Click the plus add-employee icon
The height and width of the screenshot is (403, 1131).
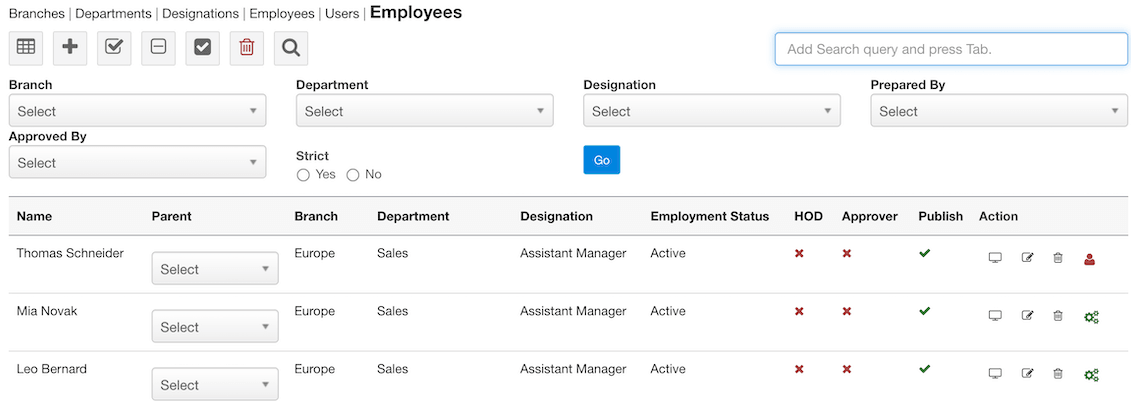point(70,48)
